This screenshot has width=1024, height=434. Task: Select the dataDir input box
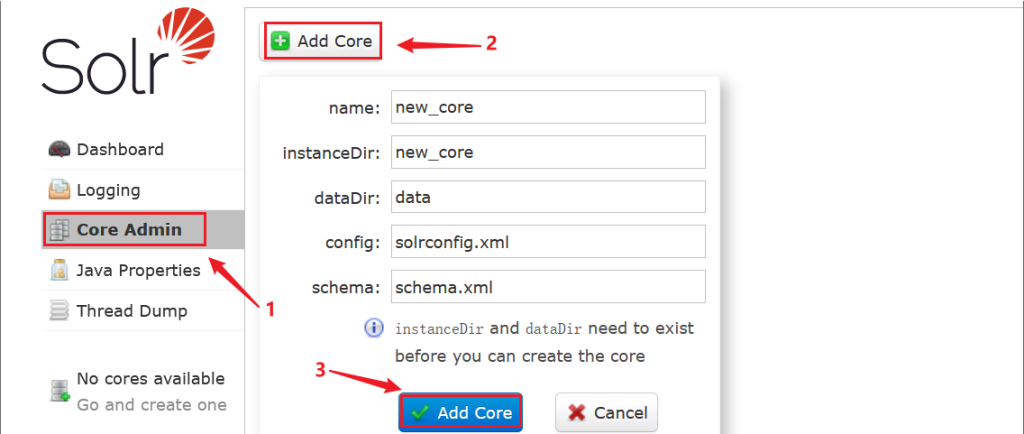pos(549,196)
